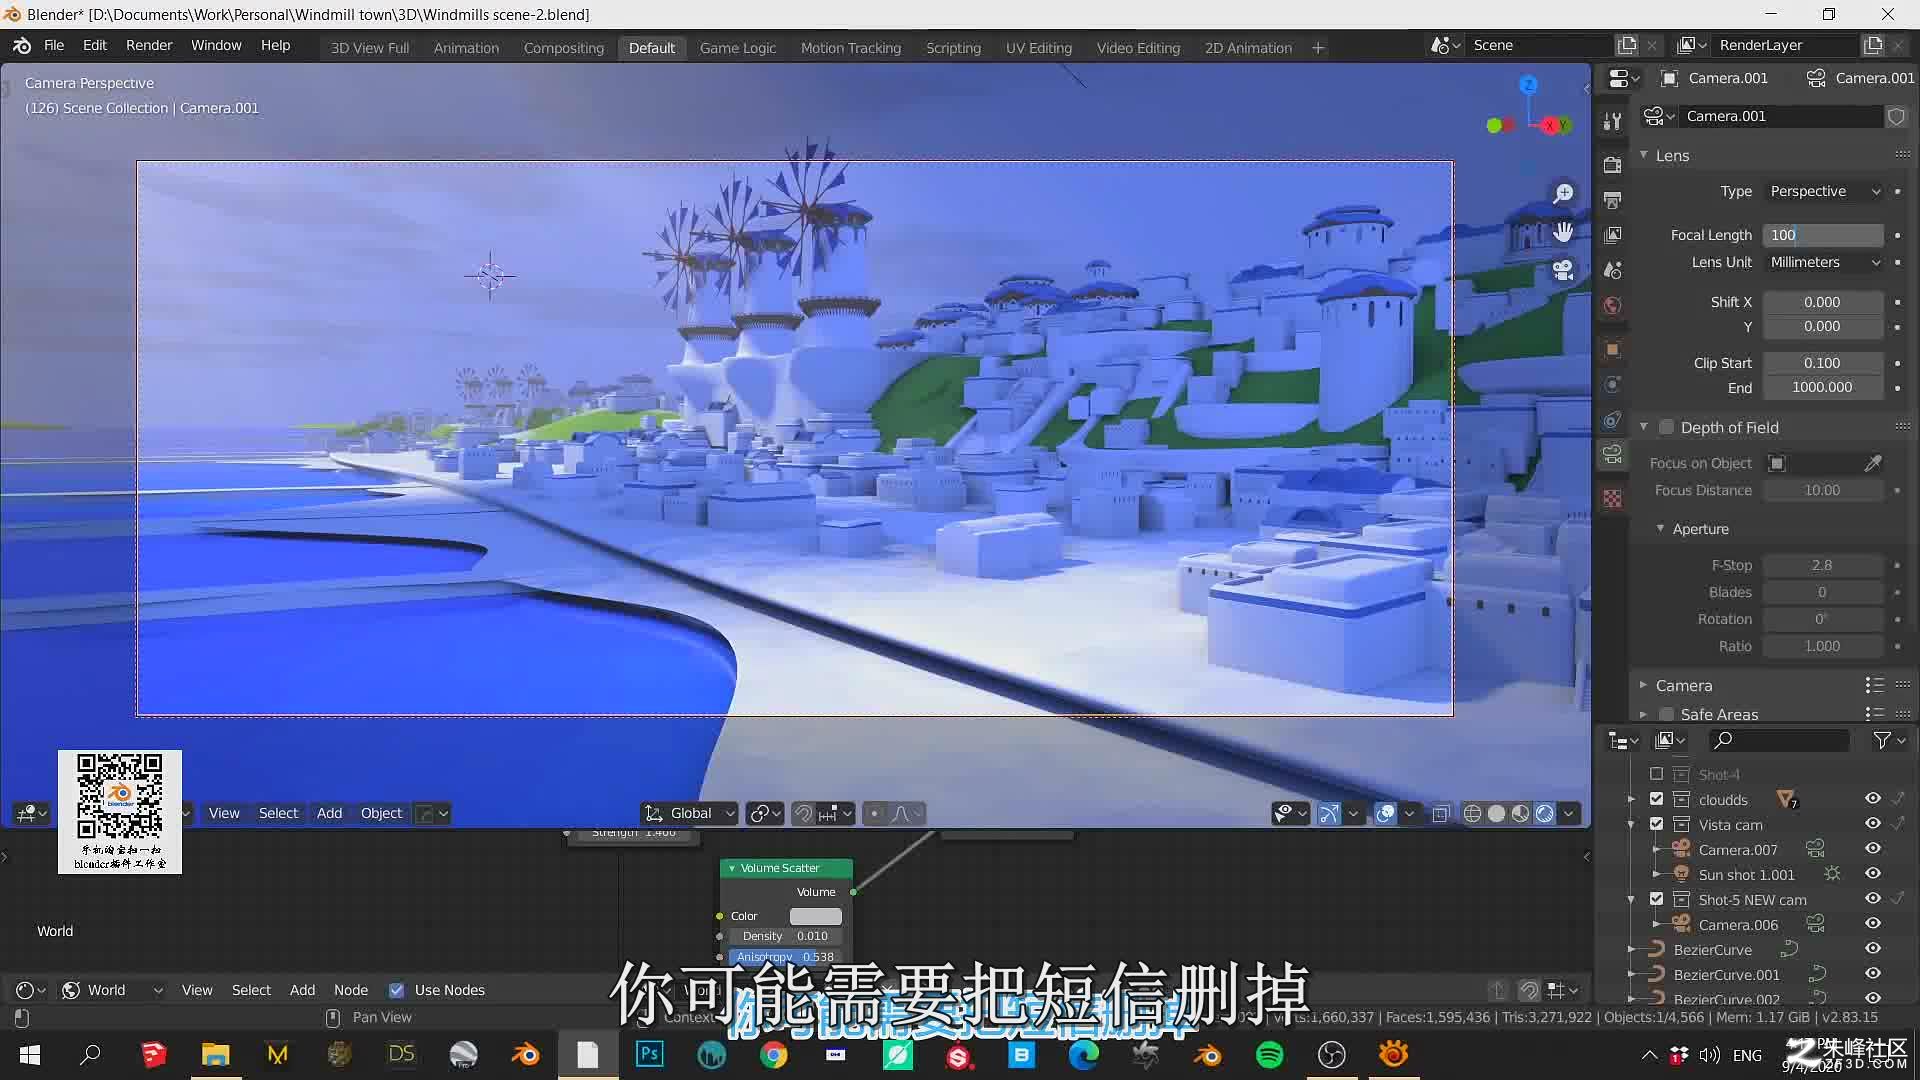Click the Volume Scatter Color swatch
Viewport: 1920px width, 1080px height.
click(816, 916)
